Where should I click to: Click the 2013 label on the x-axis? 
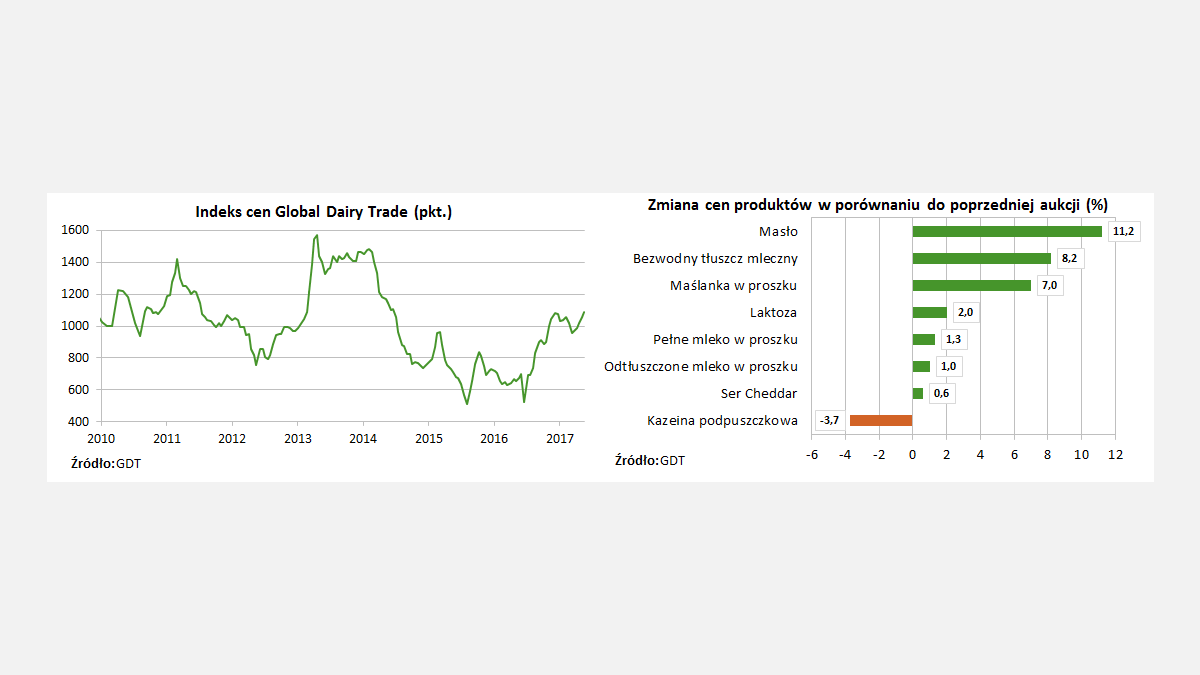pos(297,438)
